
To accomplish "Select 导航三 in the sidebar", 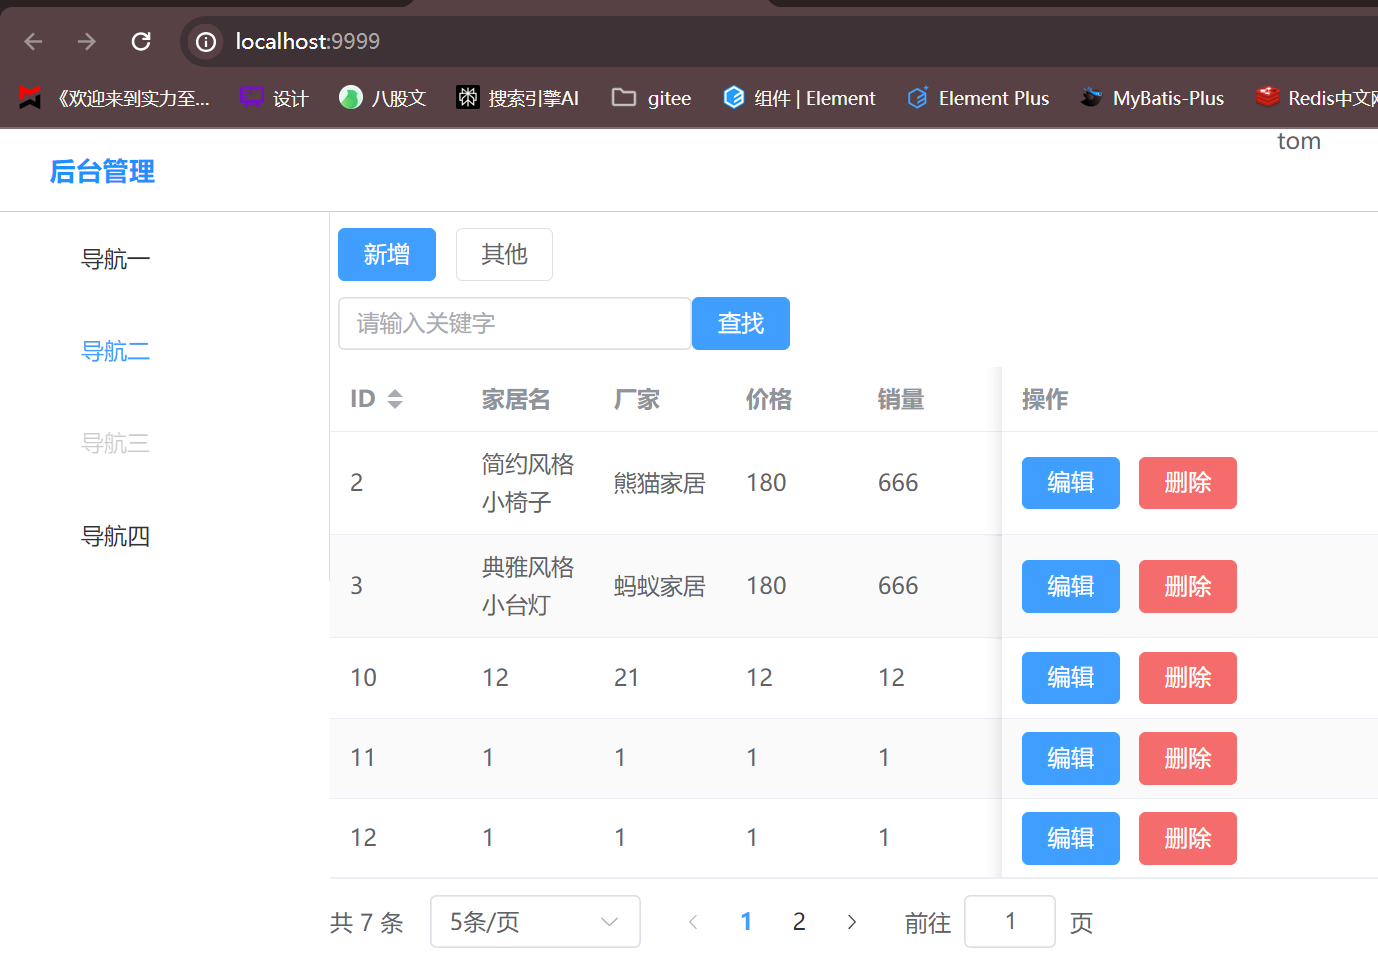I will tap(116, 444).
